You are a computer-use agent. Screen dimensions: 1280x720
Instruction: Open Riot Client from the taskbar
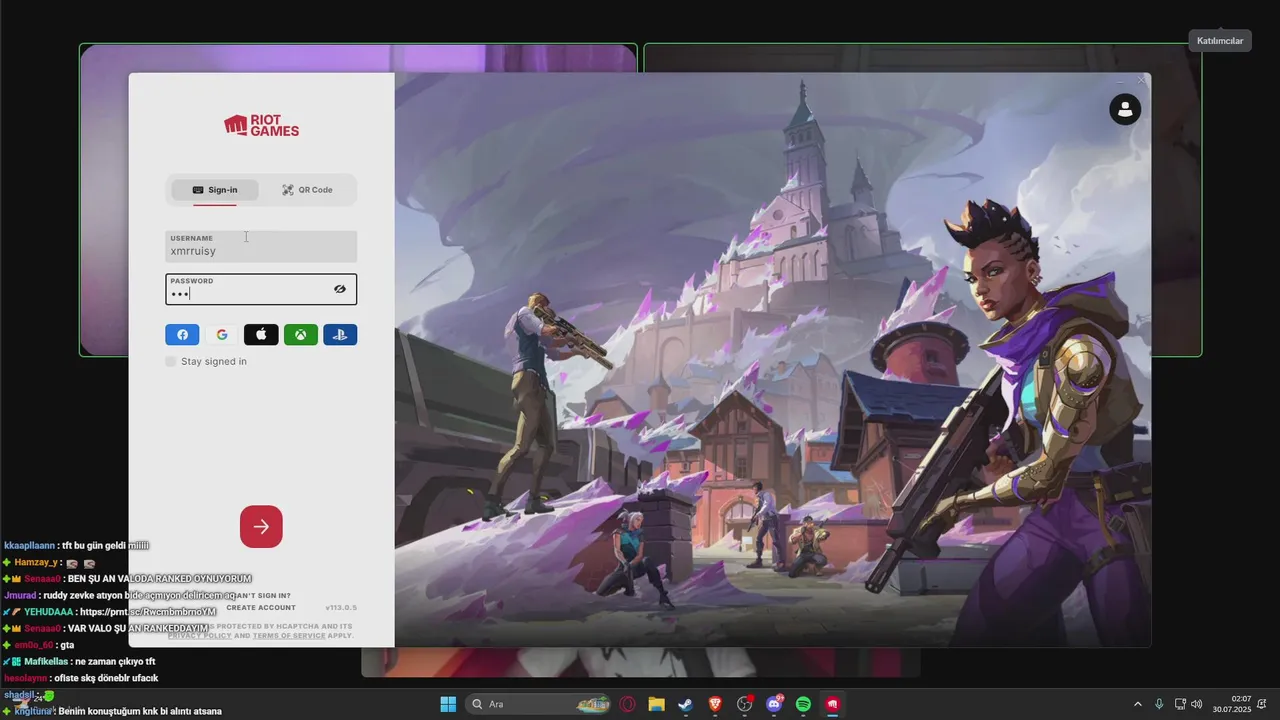tap(832, 704)
